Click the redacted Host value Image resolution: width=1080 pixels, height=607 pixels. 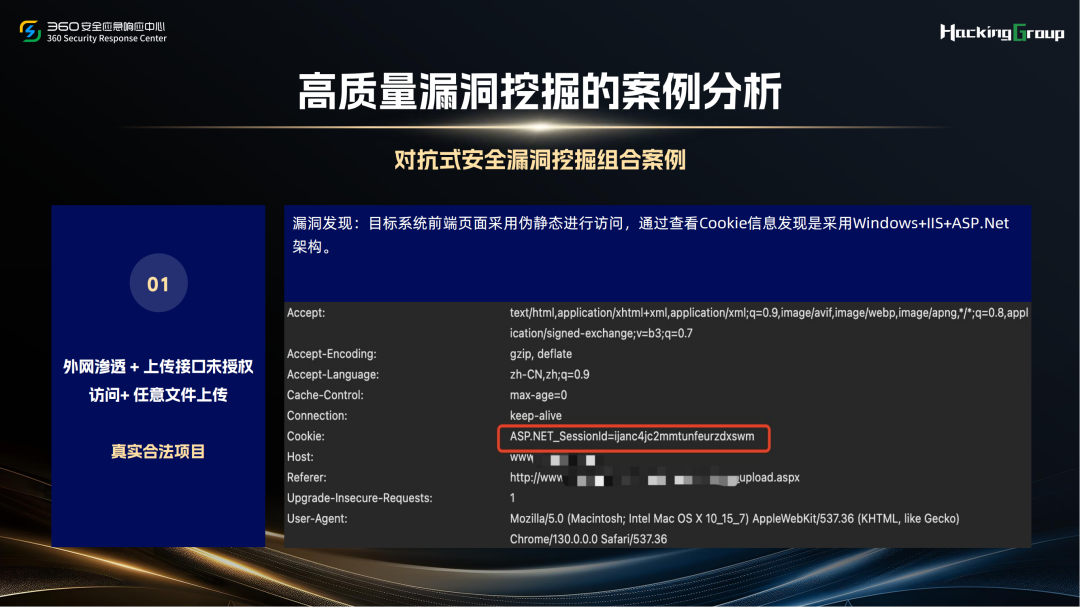point(570,458)
